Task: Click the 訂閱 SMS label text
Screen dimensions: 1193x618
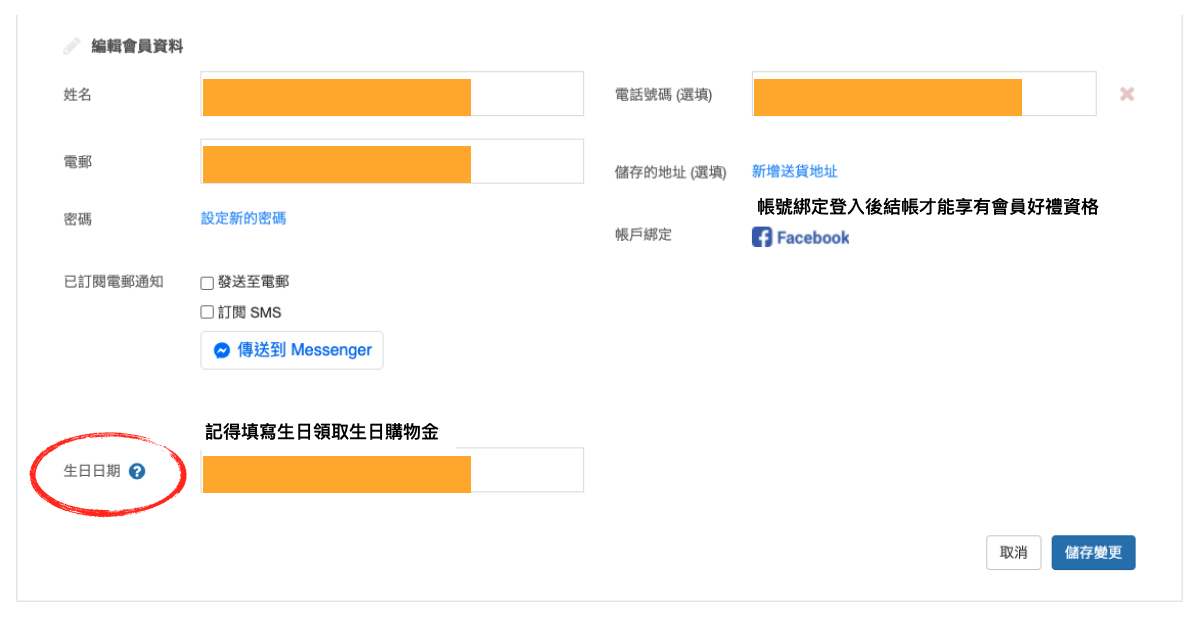Action: point(249,312)
